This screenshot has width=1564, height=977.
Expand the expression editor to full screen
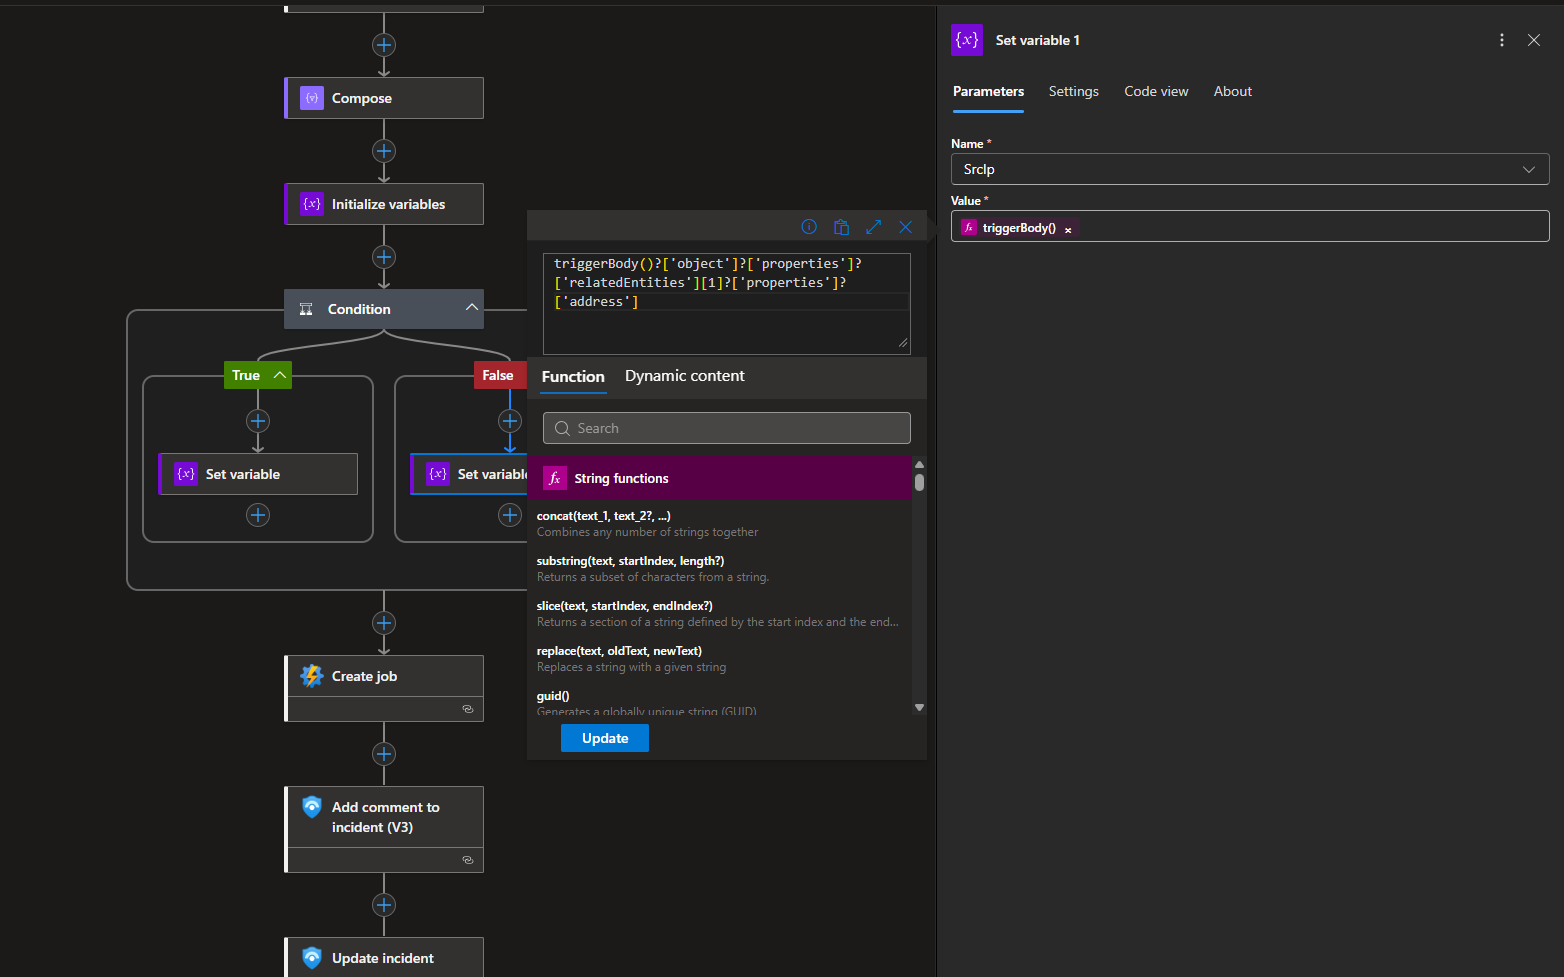tap(873, 227)
